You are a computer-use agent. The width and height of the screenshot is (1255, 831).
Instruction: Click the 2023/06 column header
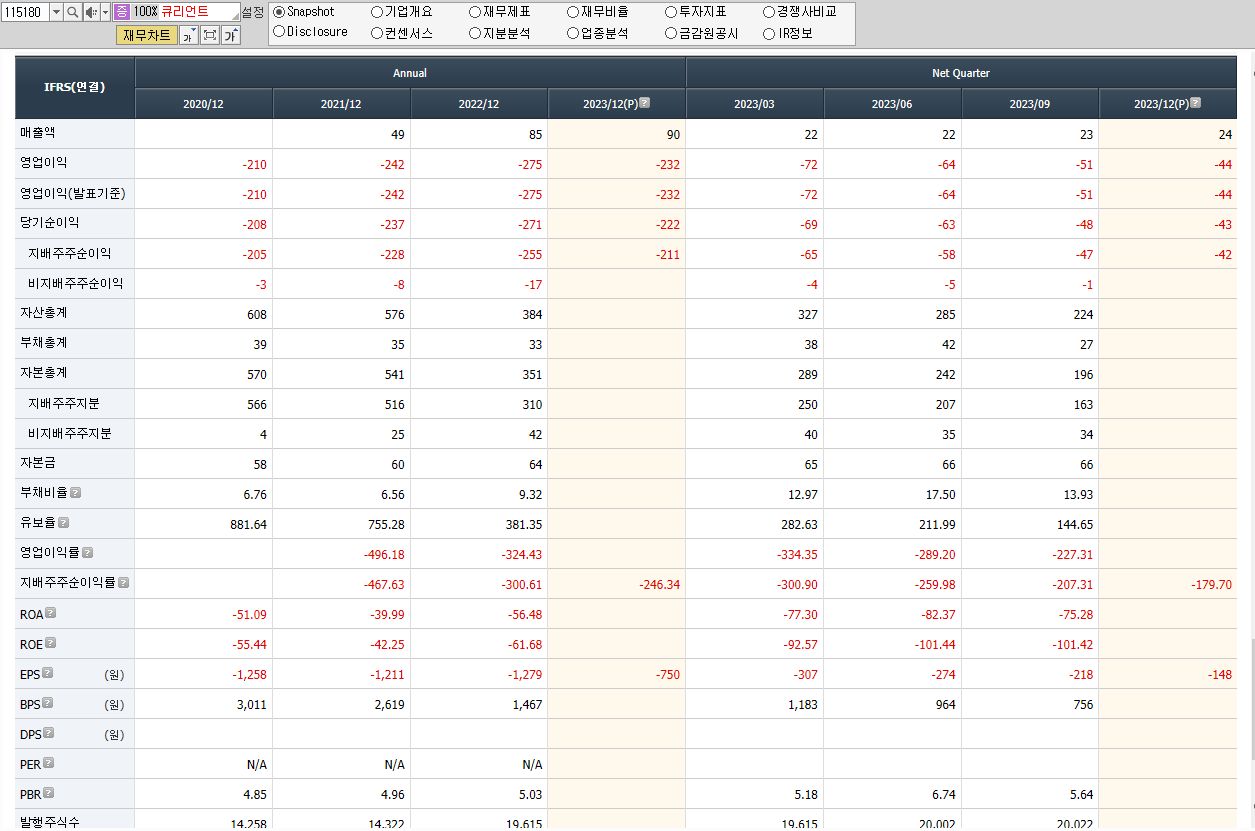pyautogui.click(x=892, y=104)
